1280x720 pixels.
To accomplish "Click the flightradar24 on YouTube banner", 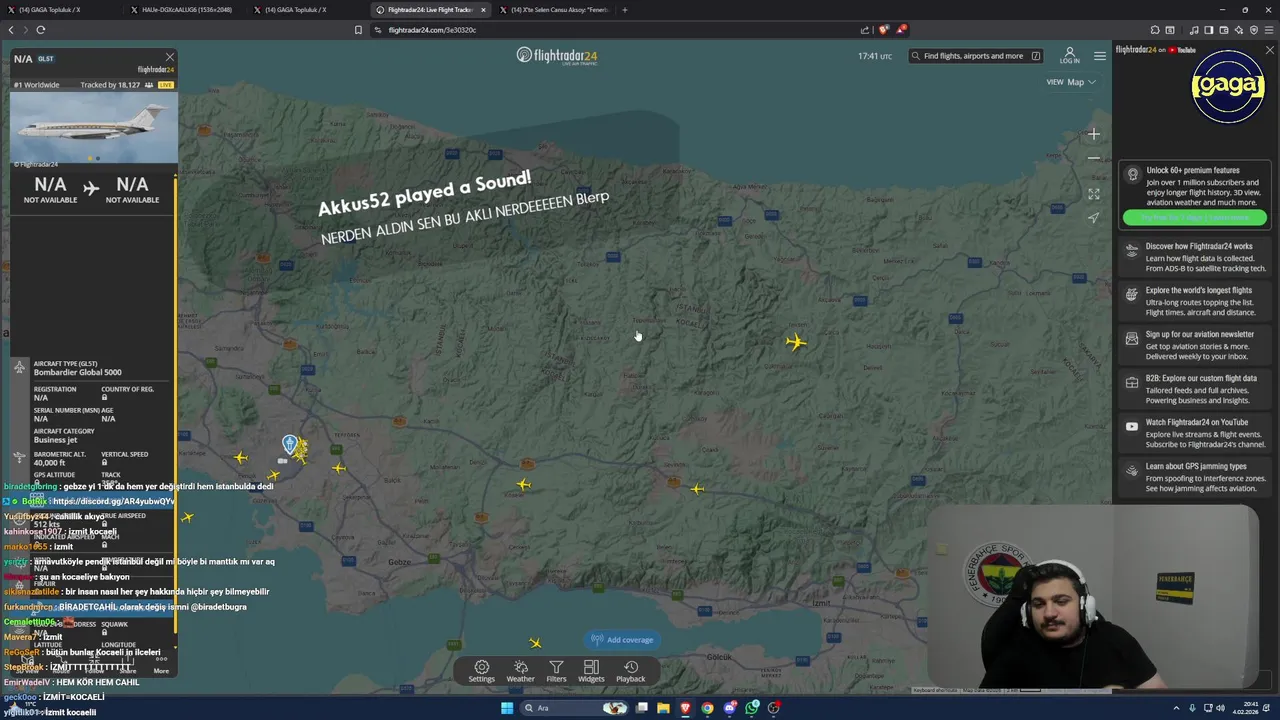I will [x=1156, y=50].
